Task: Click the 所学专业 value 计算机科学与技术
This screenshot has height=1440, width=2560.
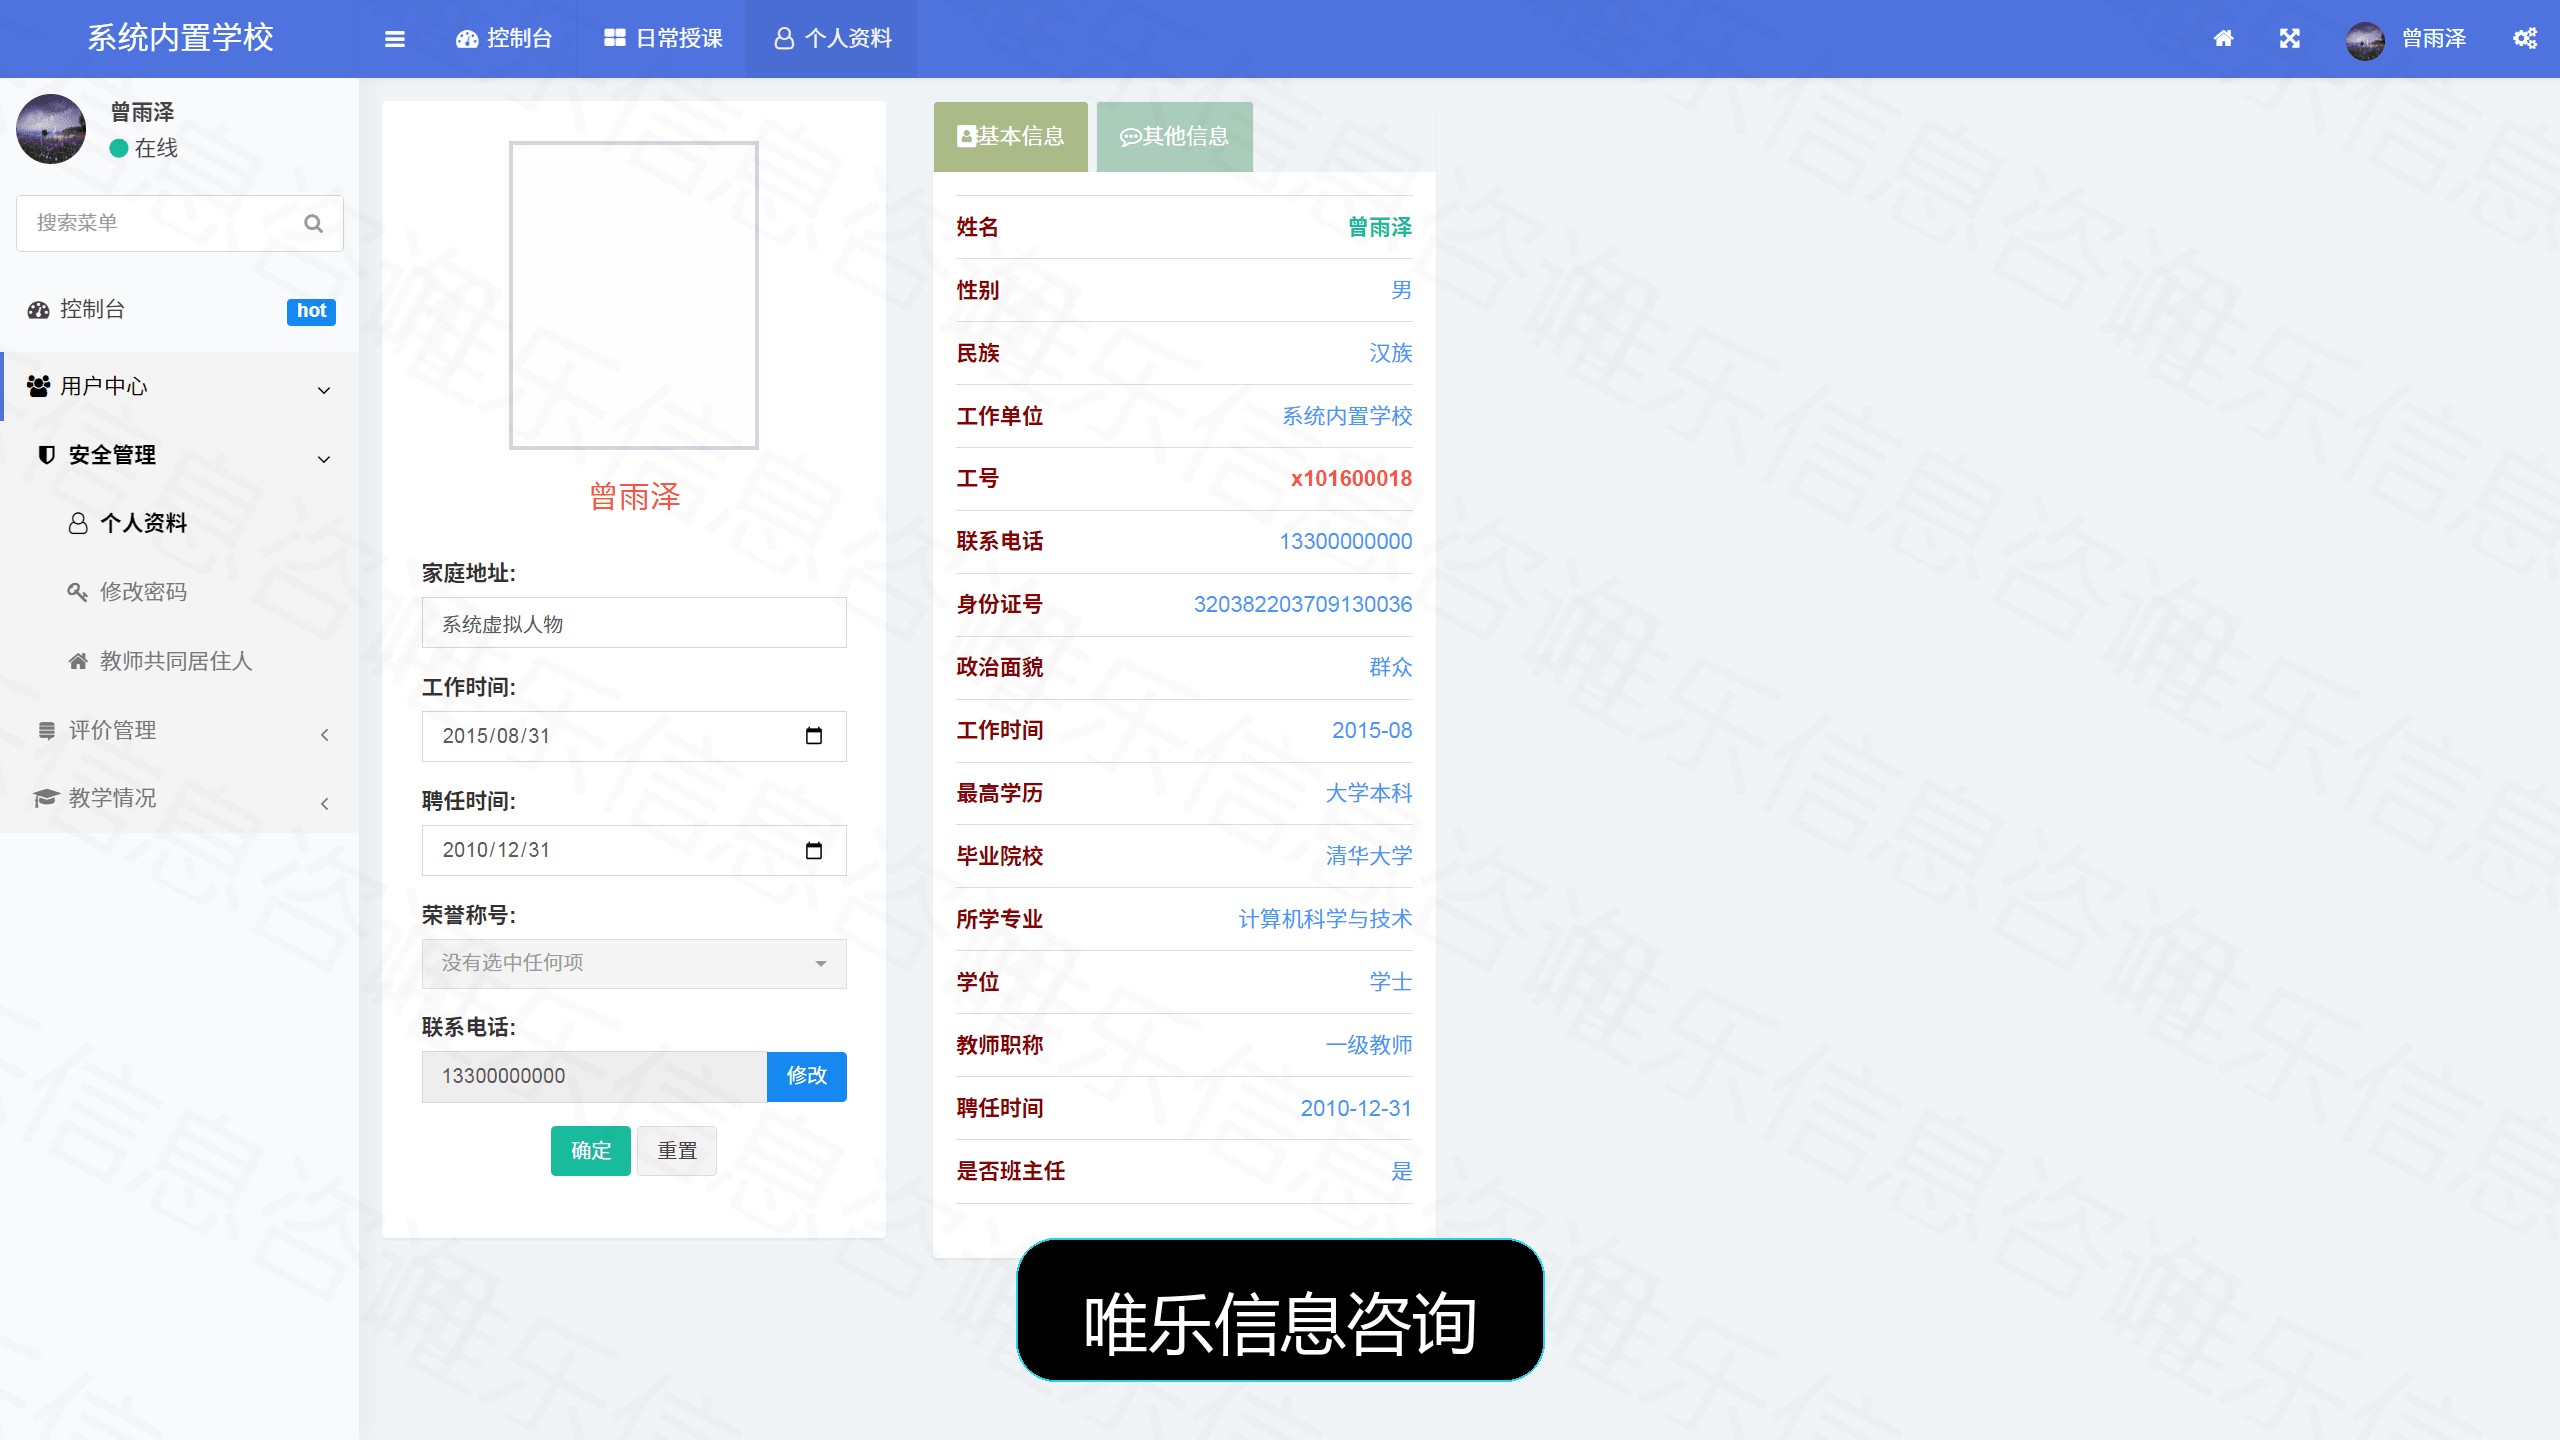Action: 1325,920
